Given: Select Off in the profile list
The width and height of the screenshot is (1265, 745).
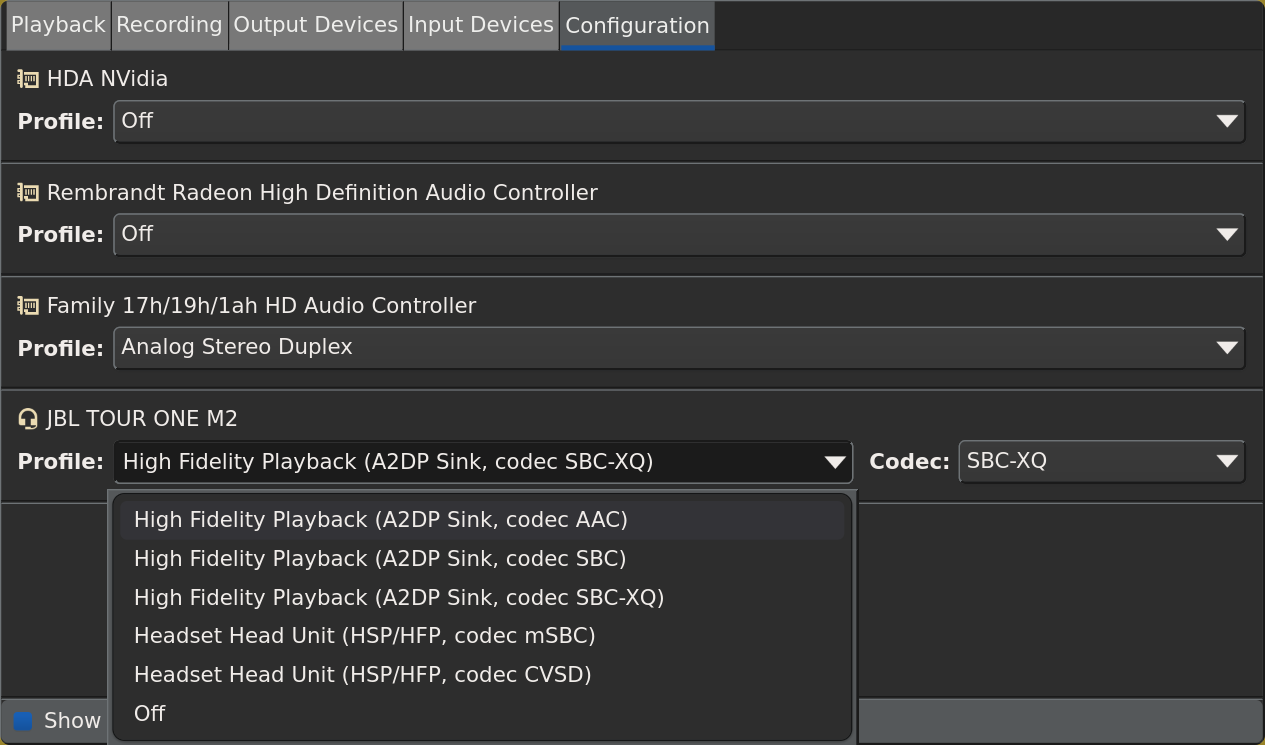Looking at the screenshot, I should [482, 714].
